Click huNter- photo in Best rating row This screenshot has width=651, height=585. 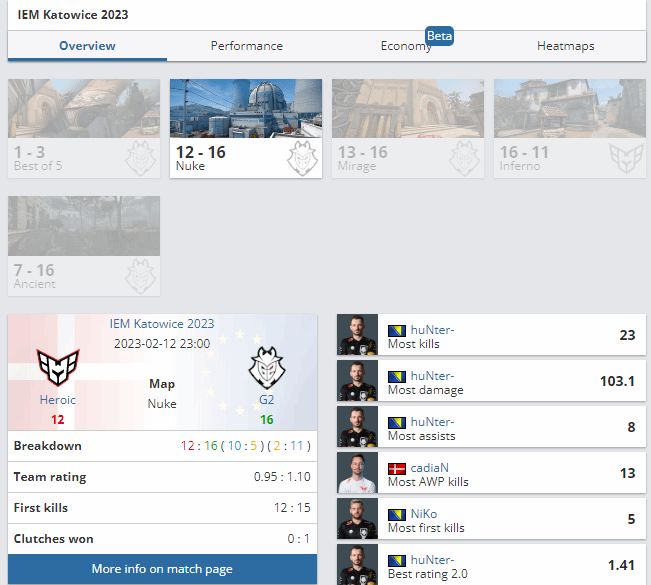pyautogui.click(x=357, y=565)
